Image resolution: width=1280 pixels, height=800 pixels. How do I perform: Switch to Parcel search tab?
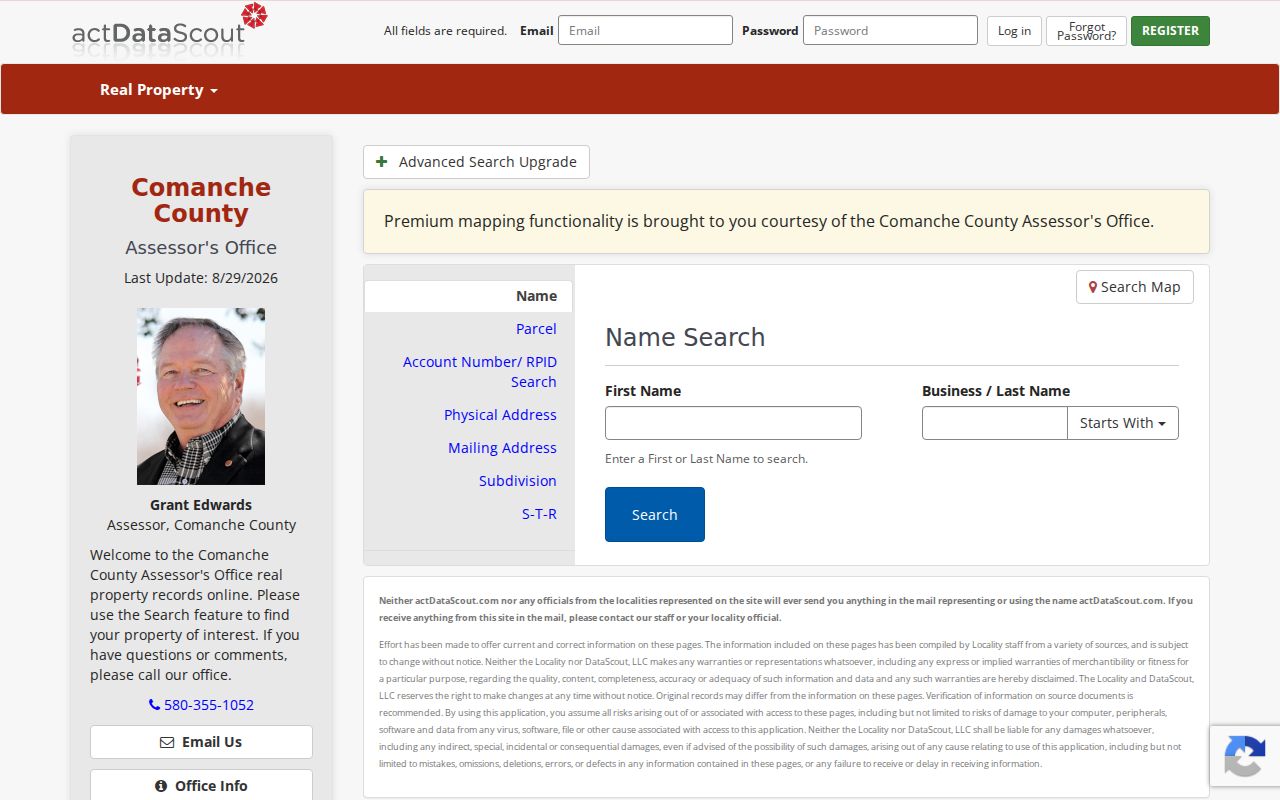pos(536,329)
